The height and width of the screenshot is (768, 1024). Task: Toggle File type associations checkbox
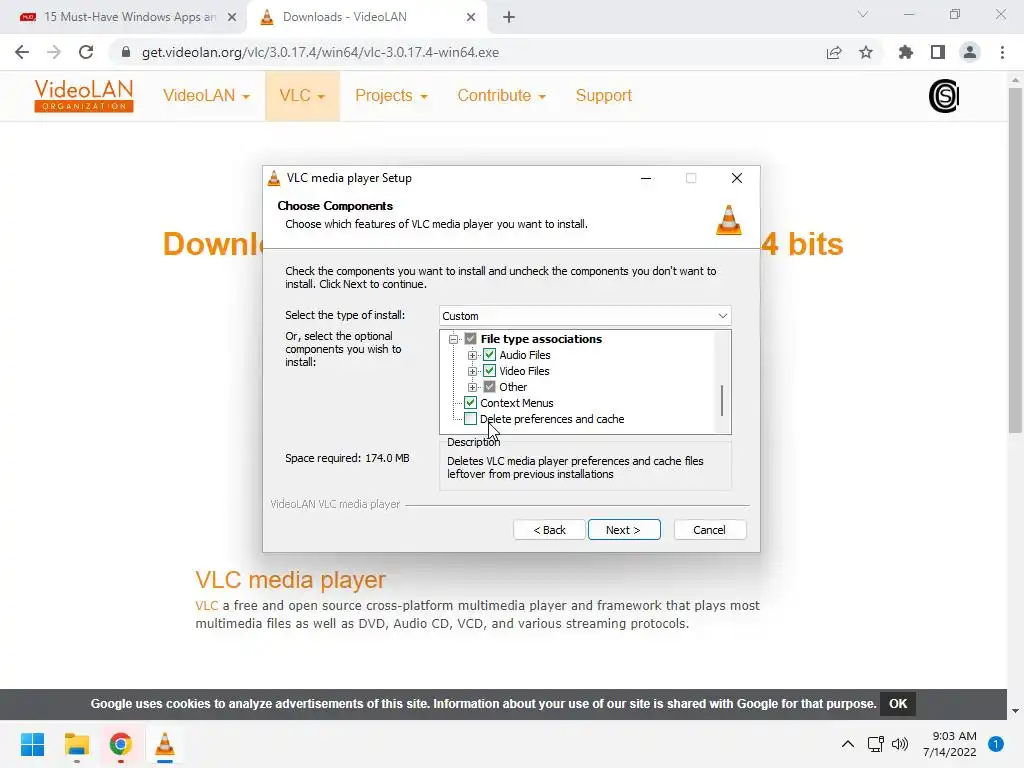point(470,339)
